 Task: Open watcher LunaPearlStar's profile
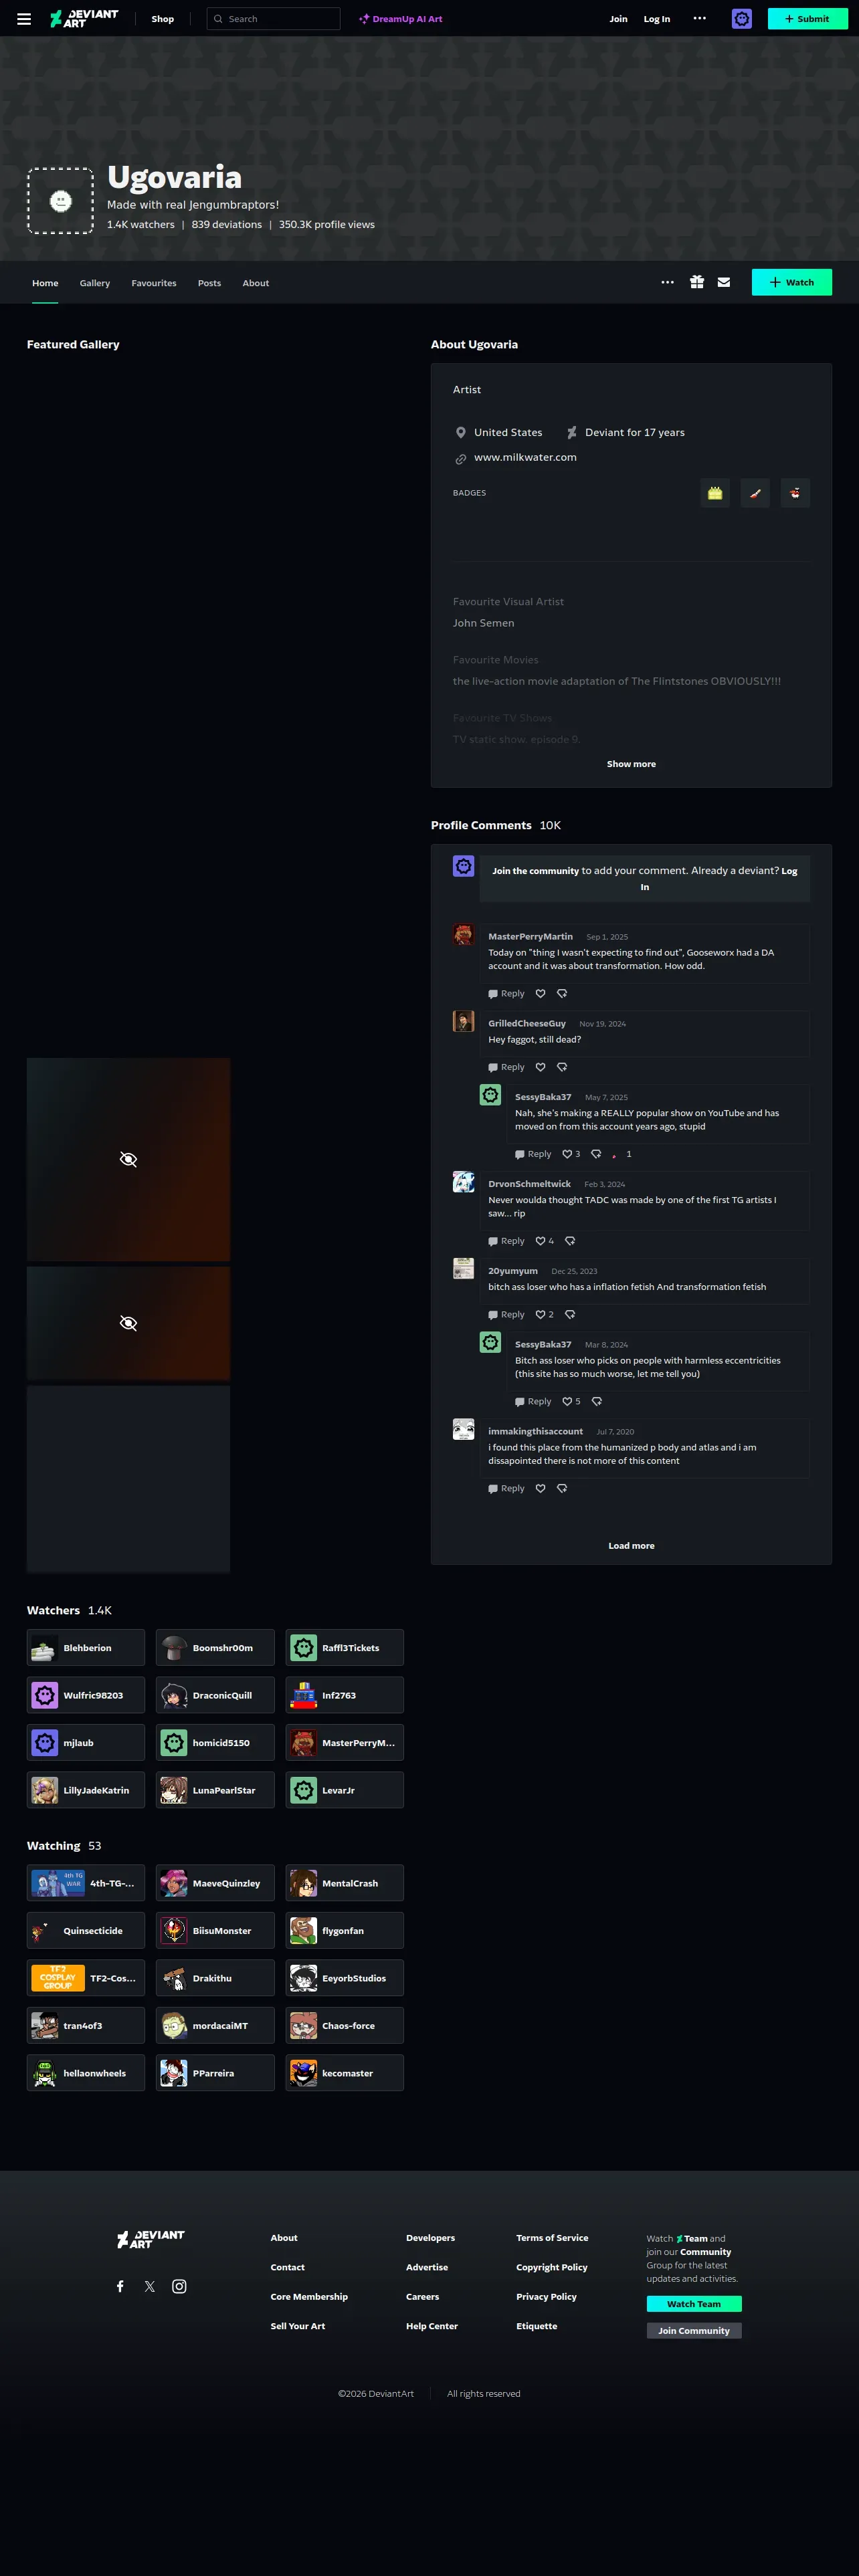[215, 1790]
